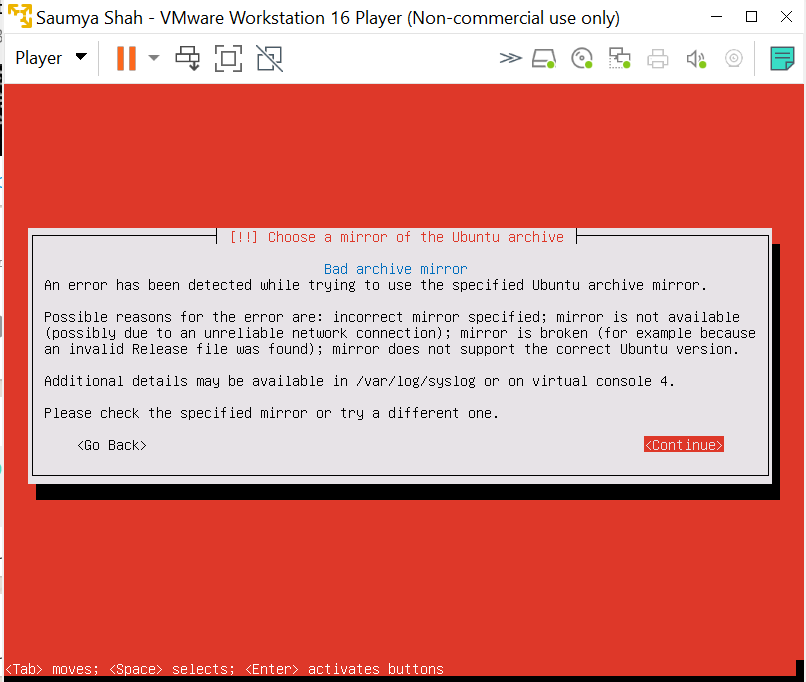Click the Bad archive mirror heading text
The image size is (806, 682).
coord(395,269)
